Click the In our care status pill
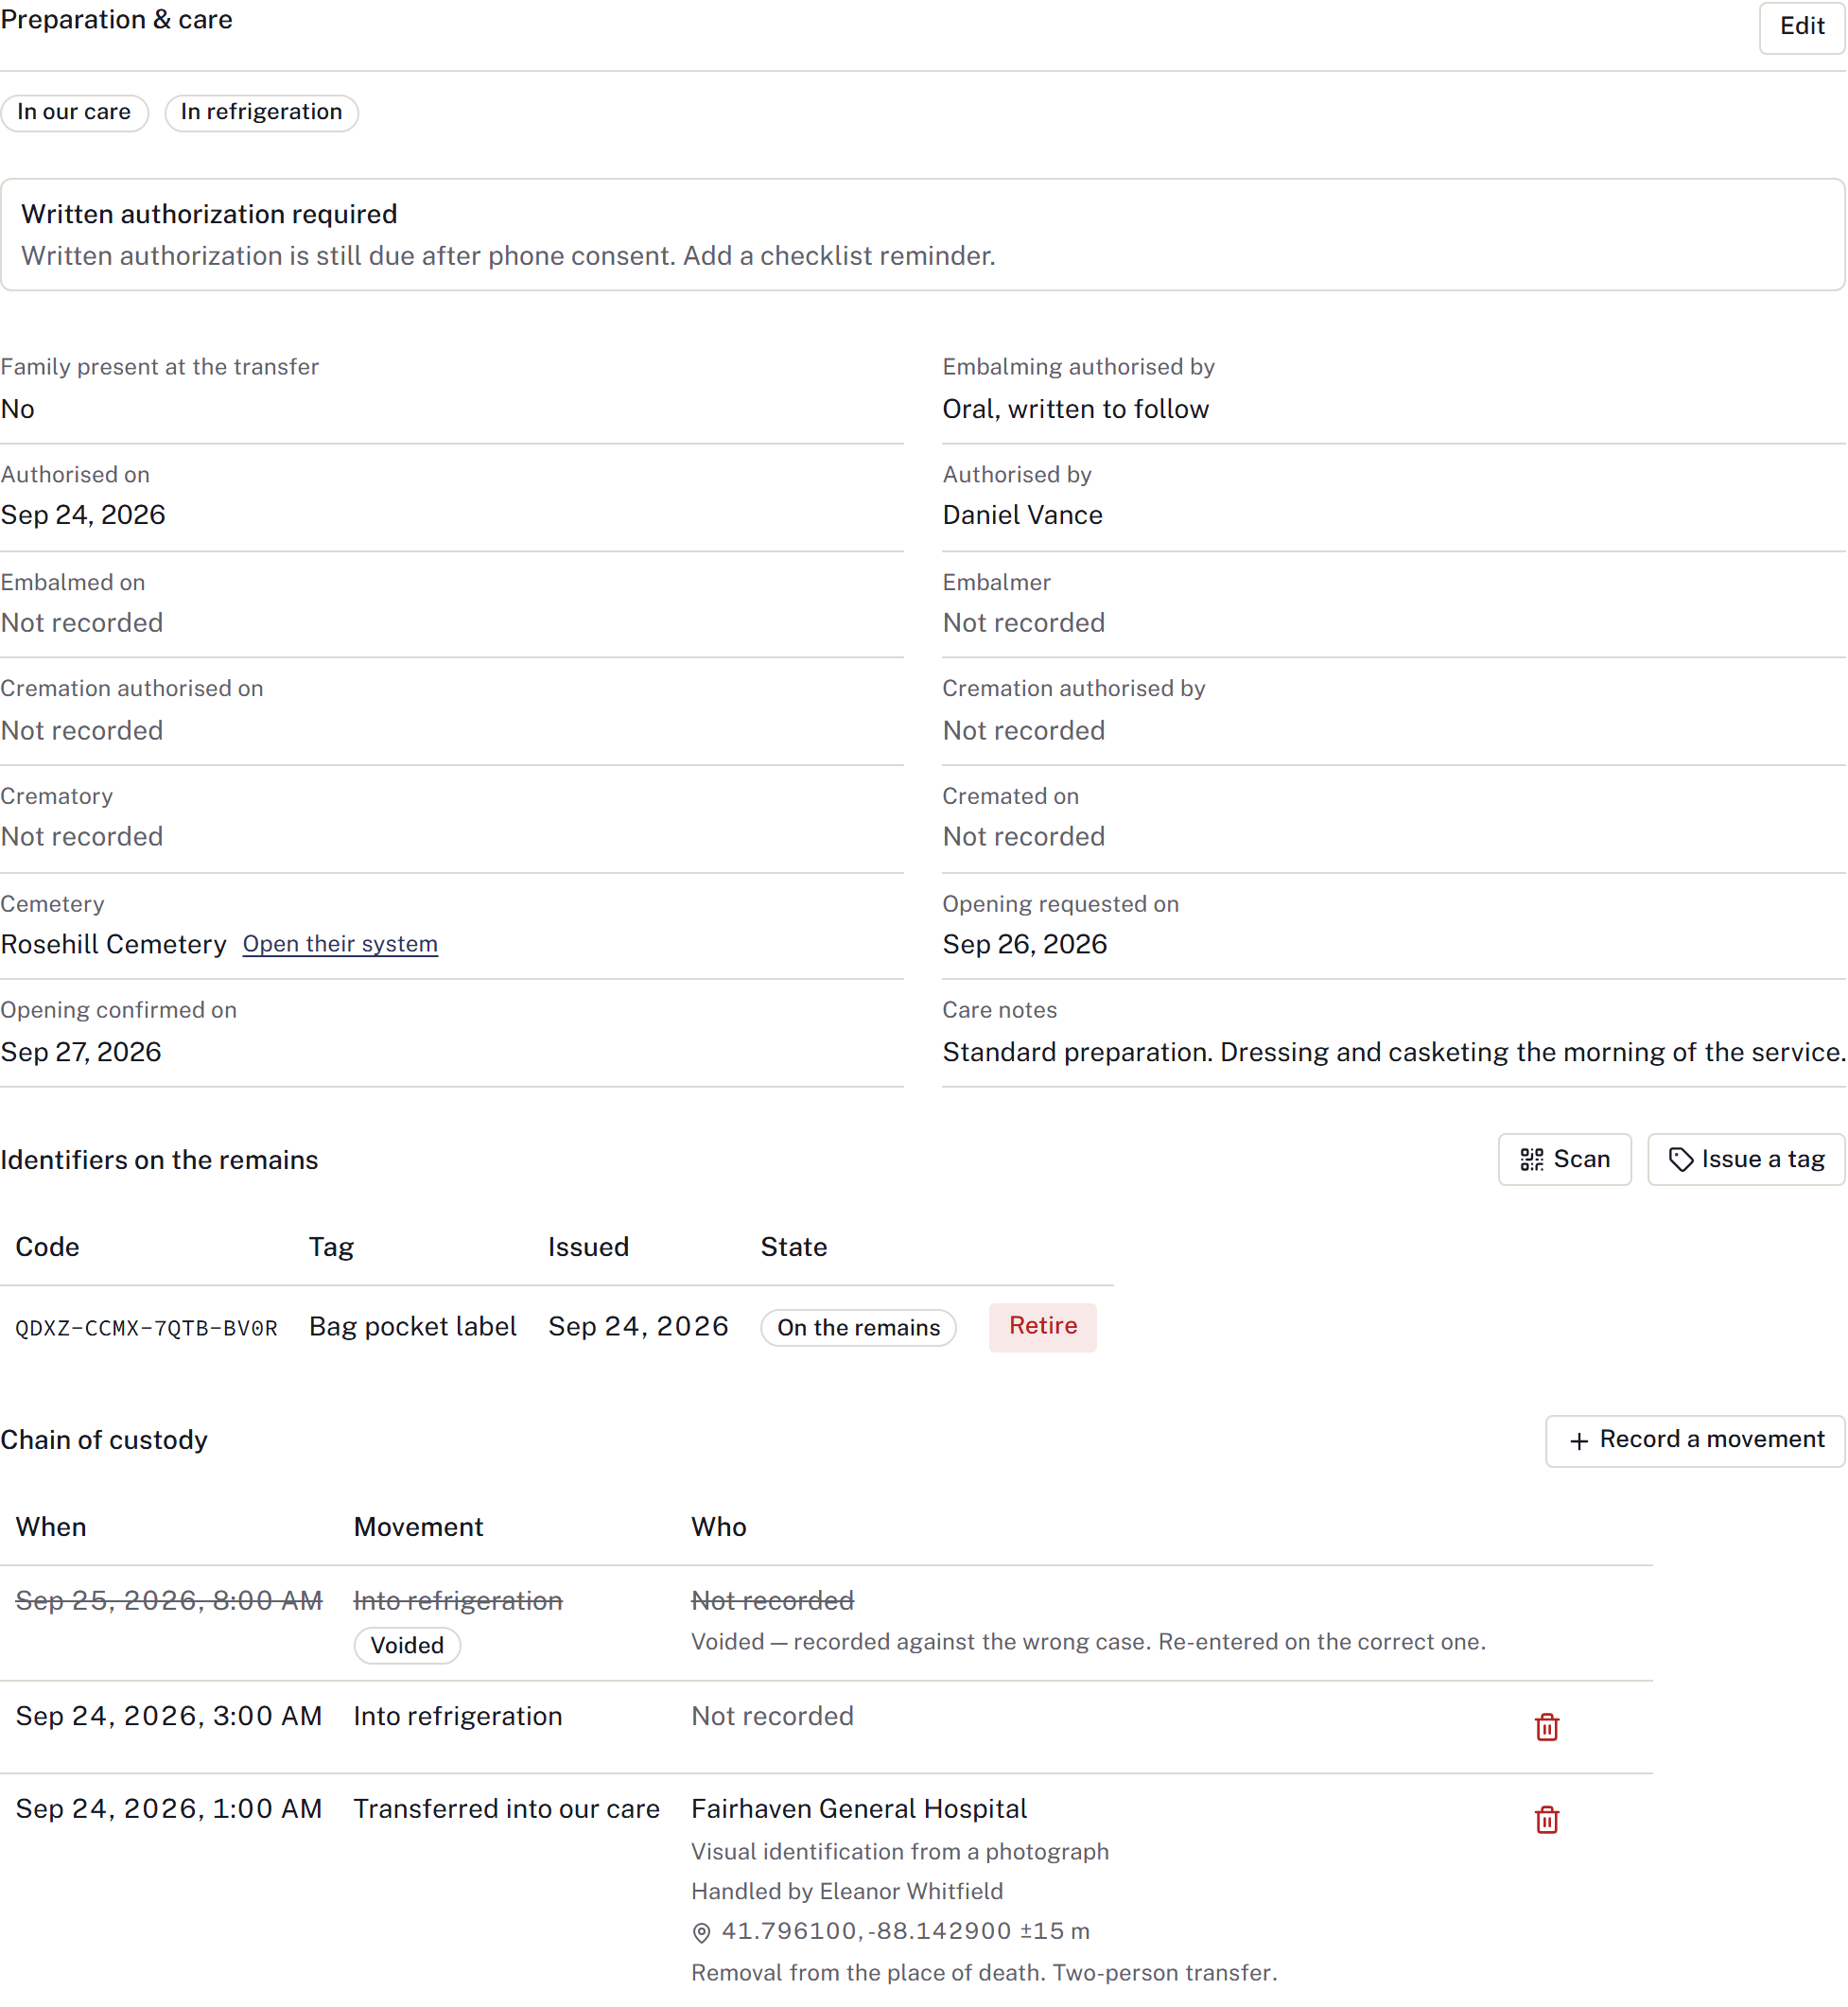Screen dimensions: 1848x2007 [x=74, y=112]
